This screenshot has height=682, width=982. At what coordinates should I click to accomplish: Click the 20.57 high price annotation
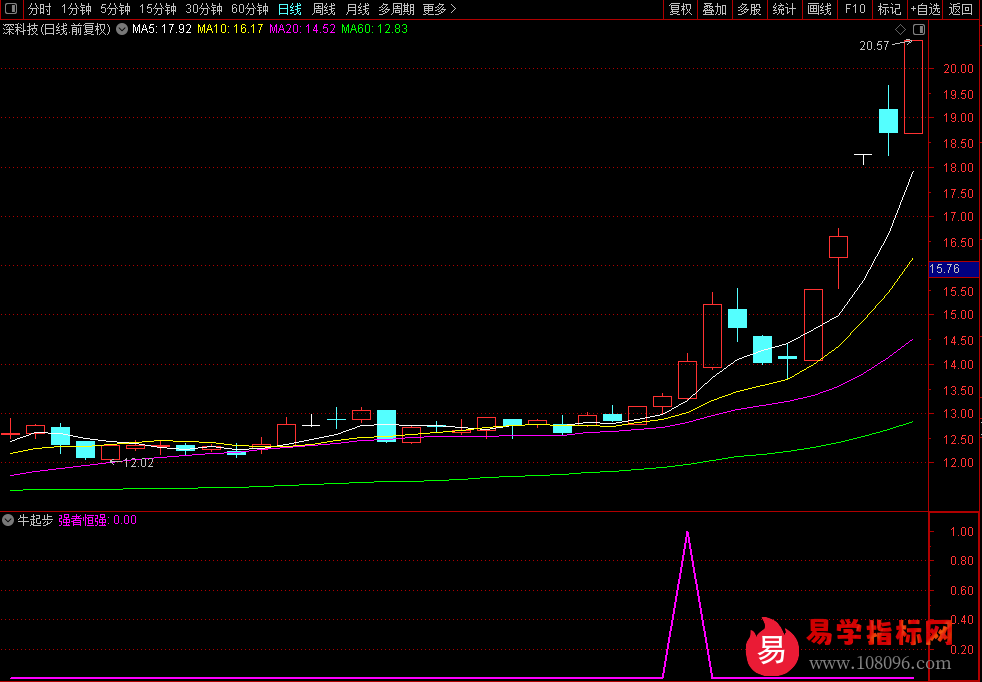874,45
